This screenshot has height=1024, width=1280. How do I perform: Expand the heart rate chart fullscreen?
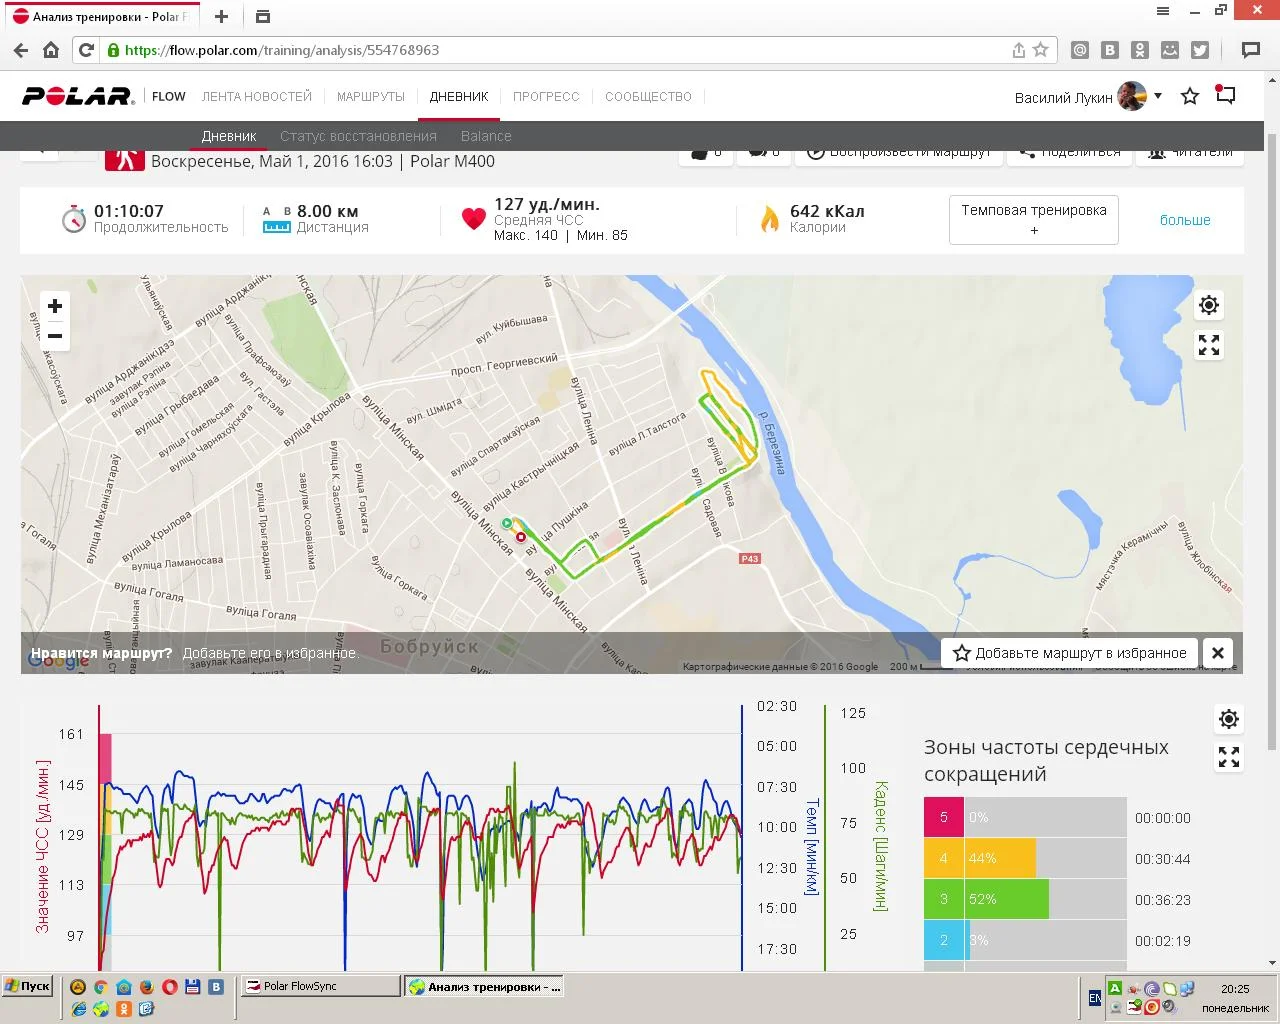(x=1229, y=758)
